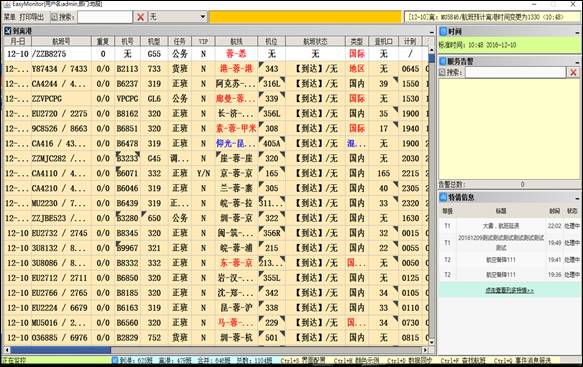Image resolution: width=583 pixels, height=367 pixels.
Task: Select the flight row CA4110
Action: [216, 173]
